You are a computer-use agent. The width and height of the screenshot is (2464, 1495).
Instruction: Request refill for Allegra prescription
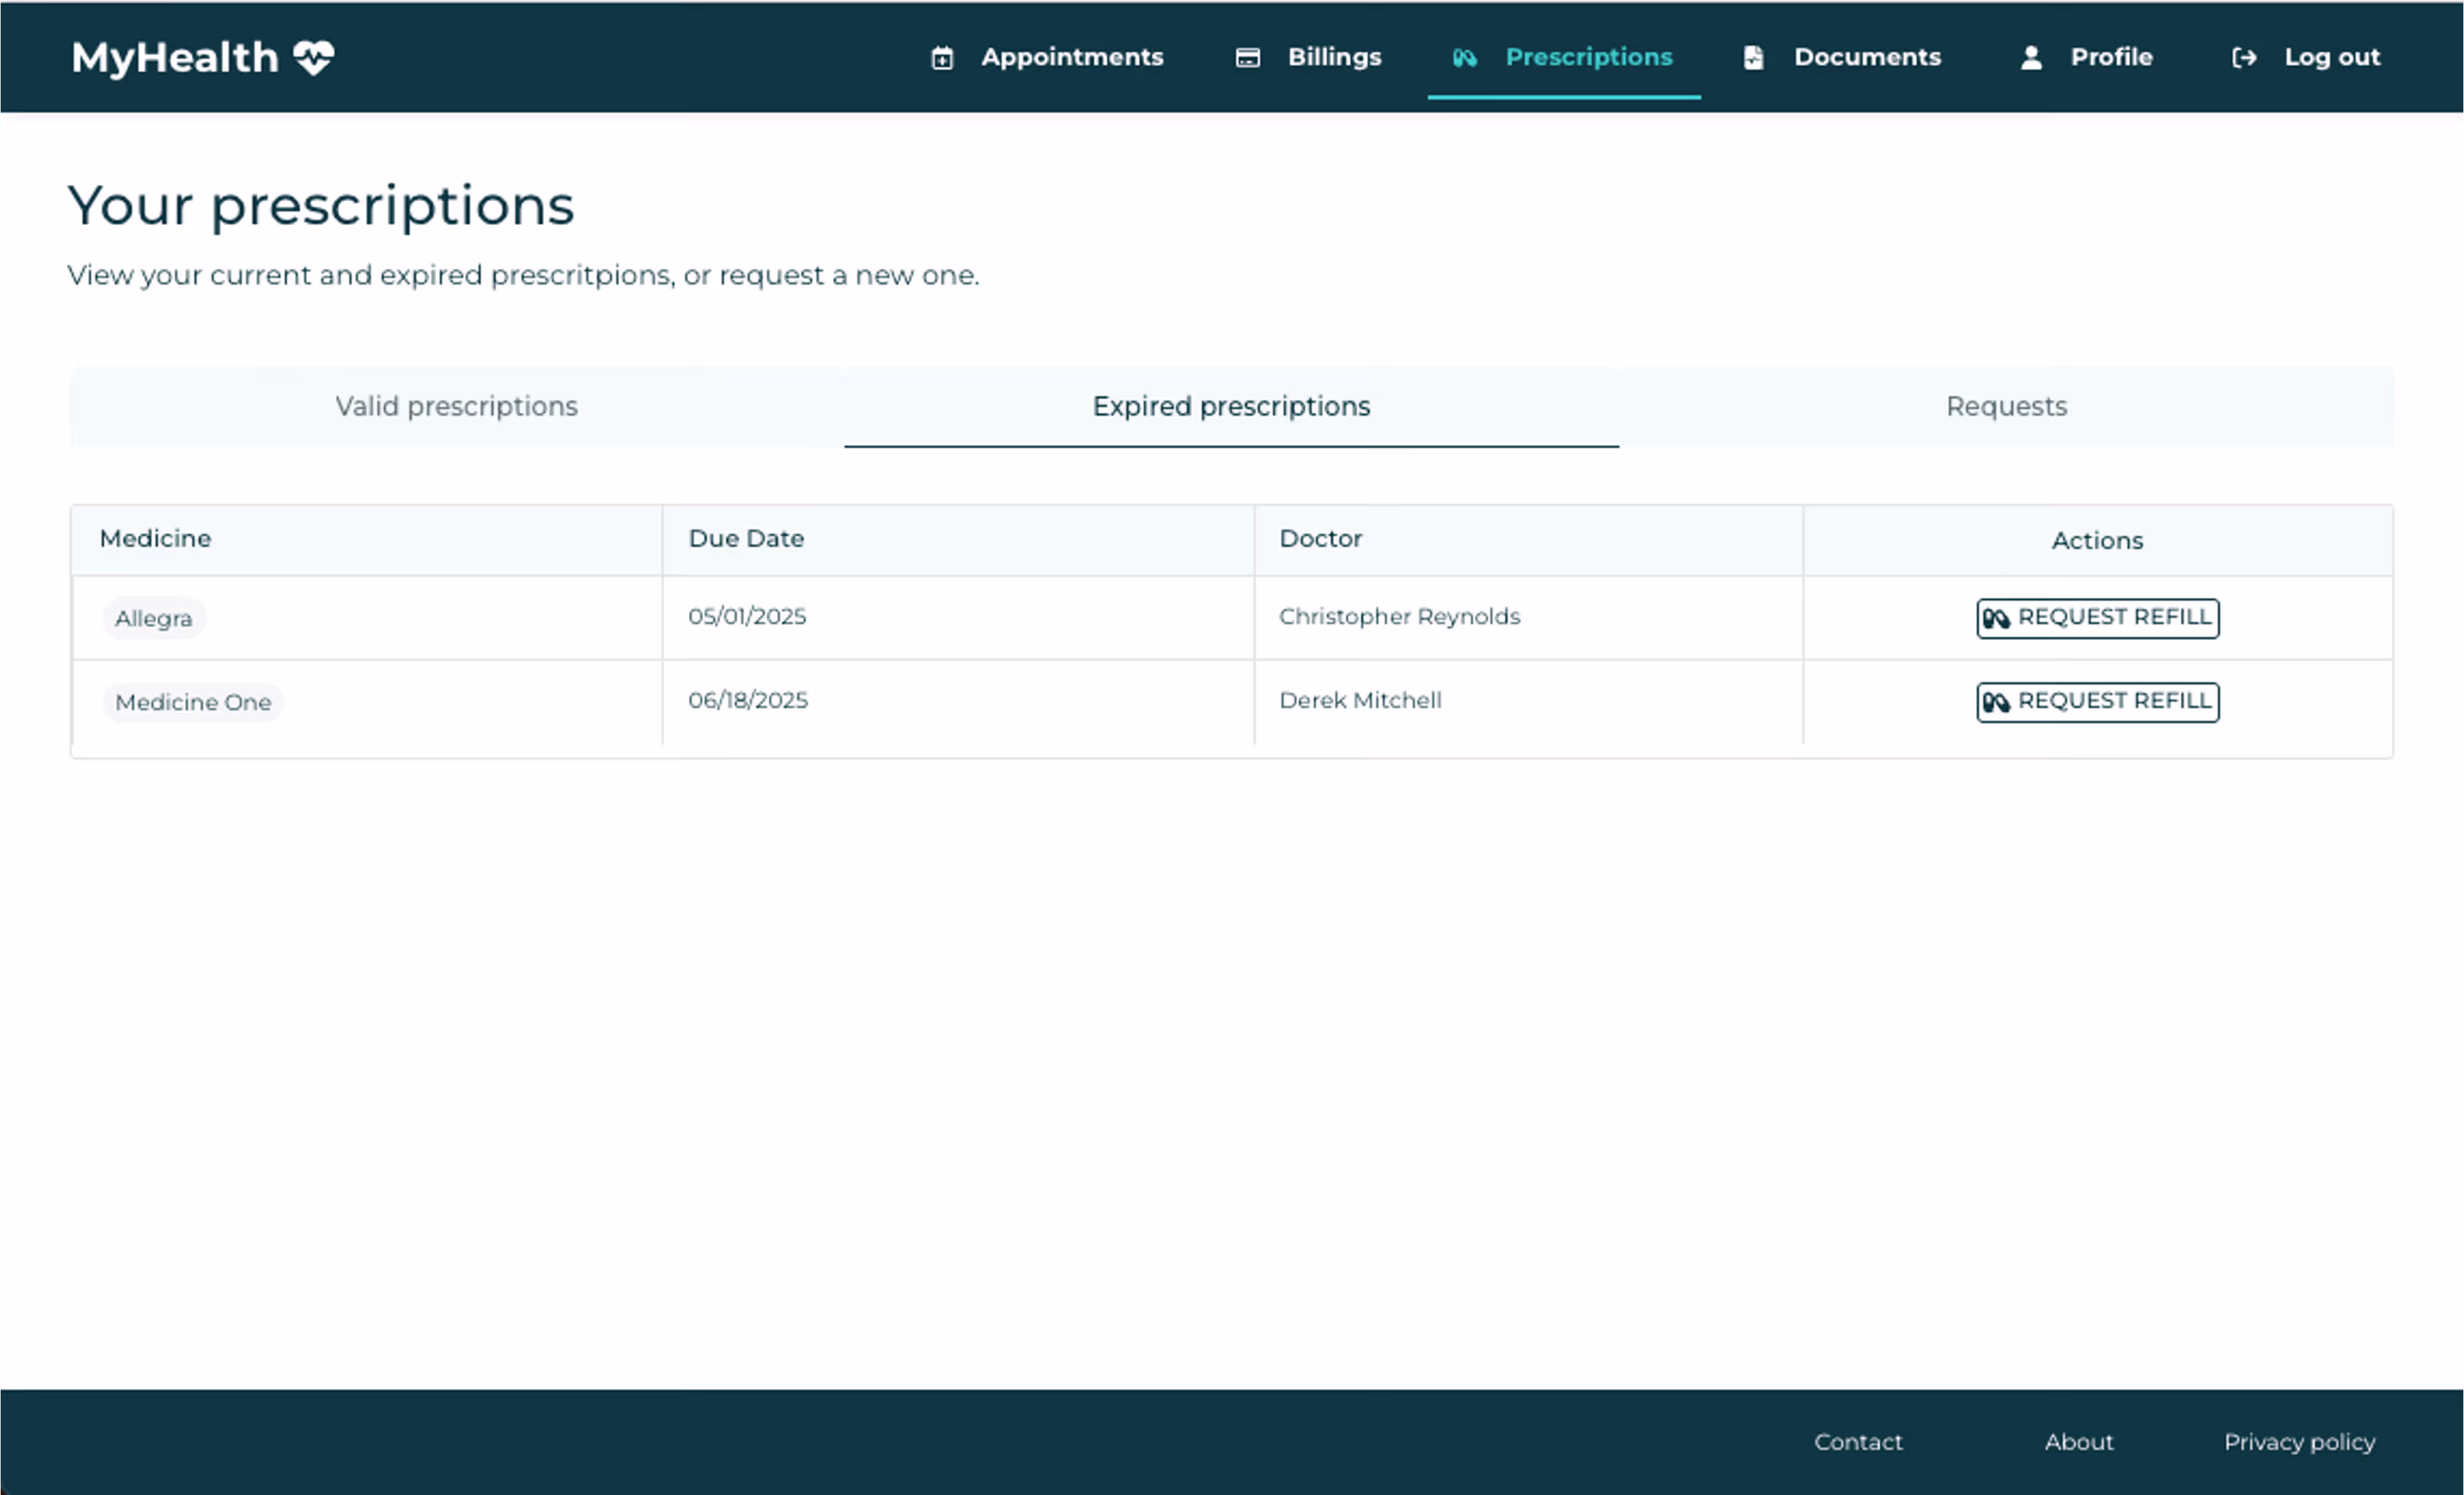click(2097, 617)
